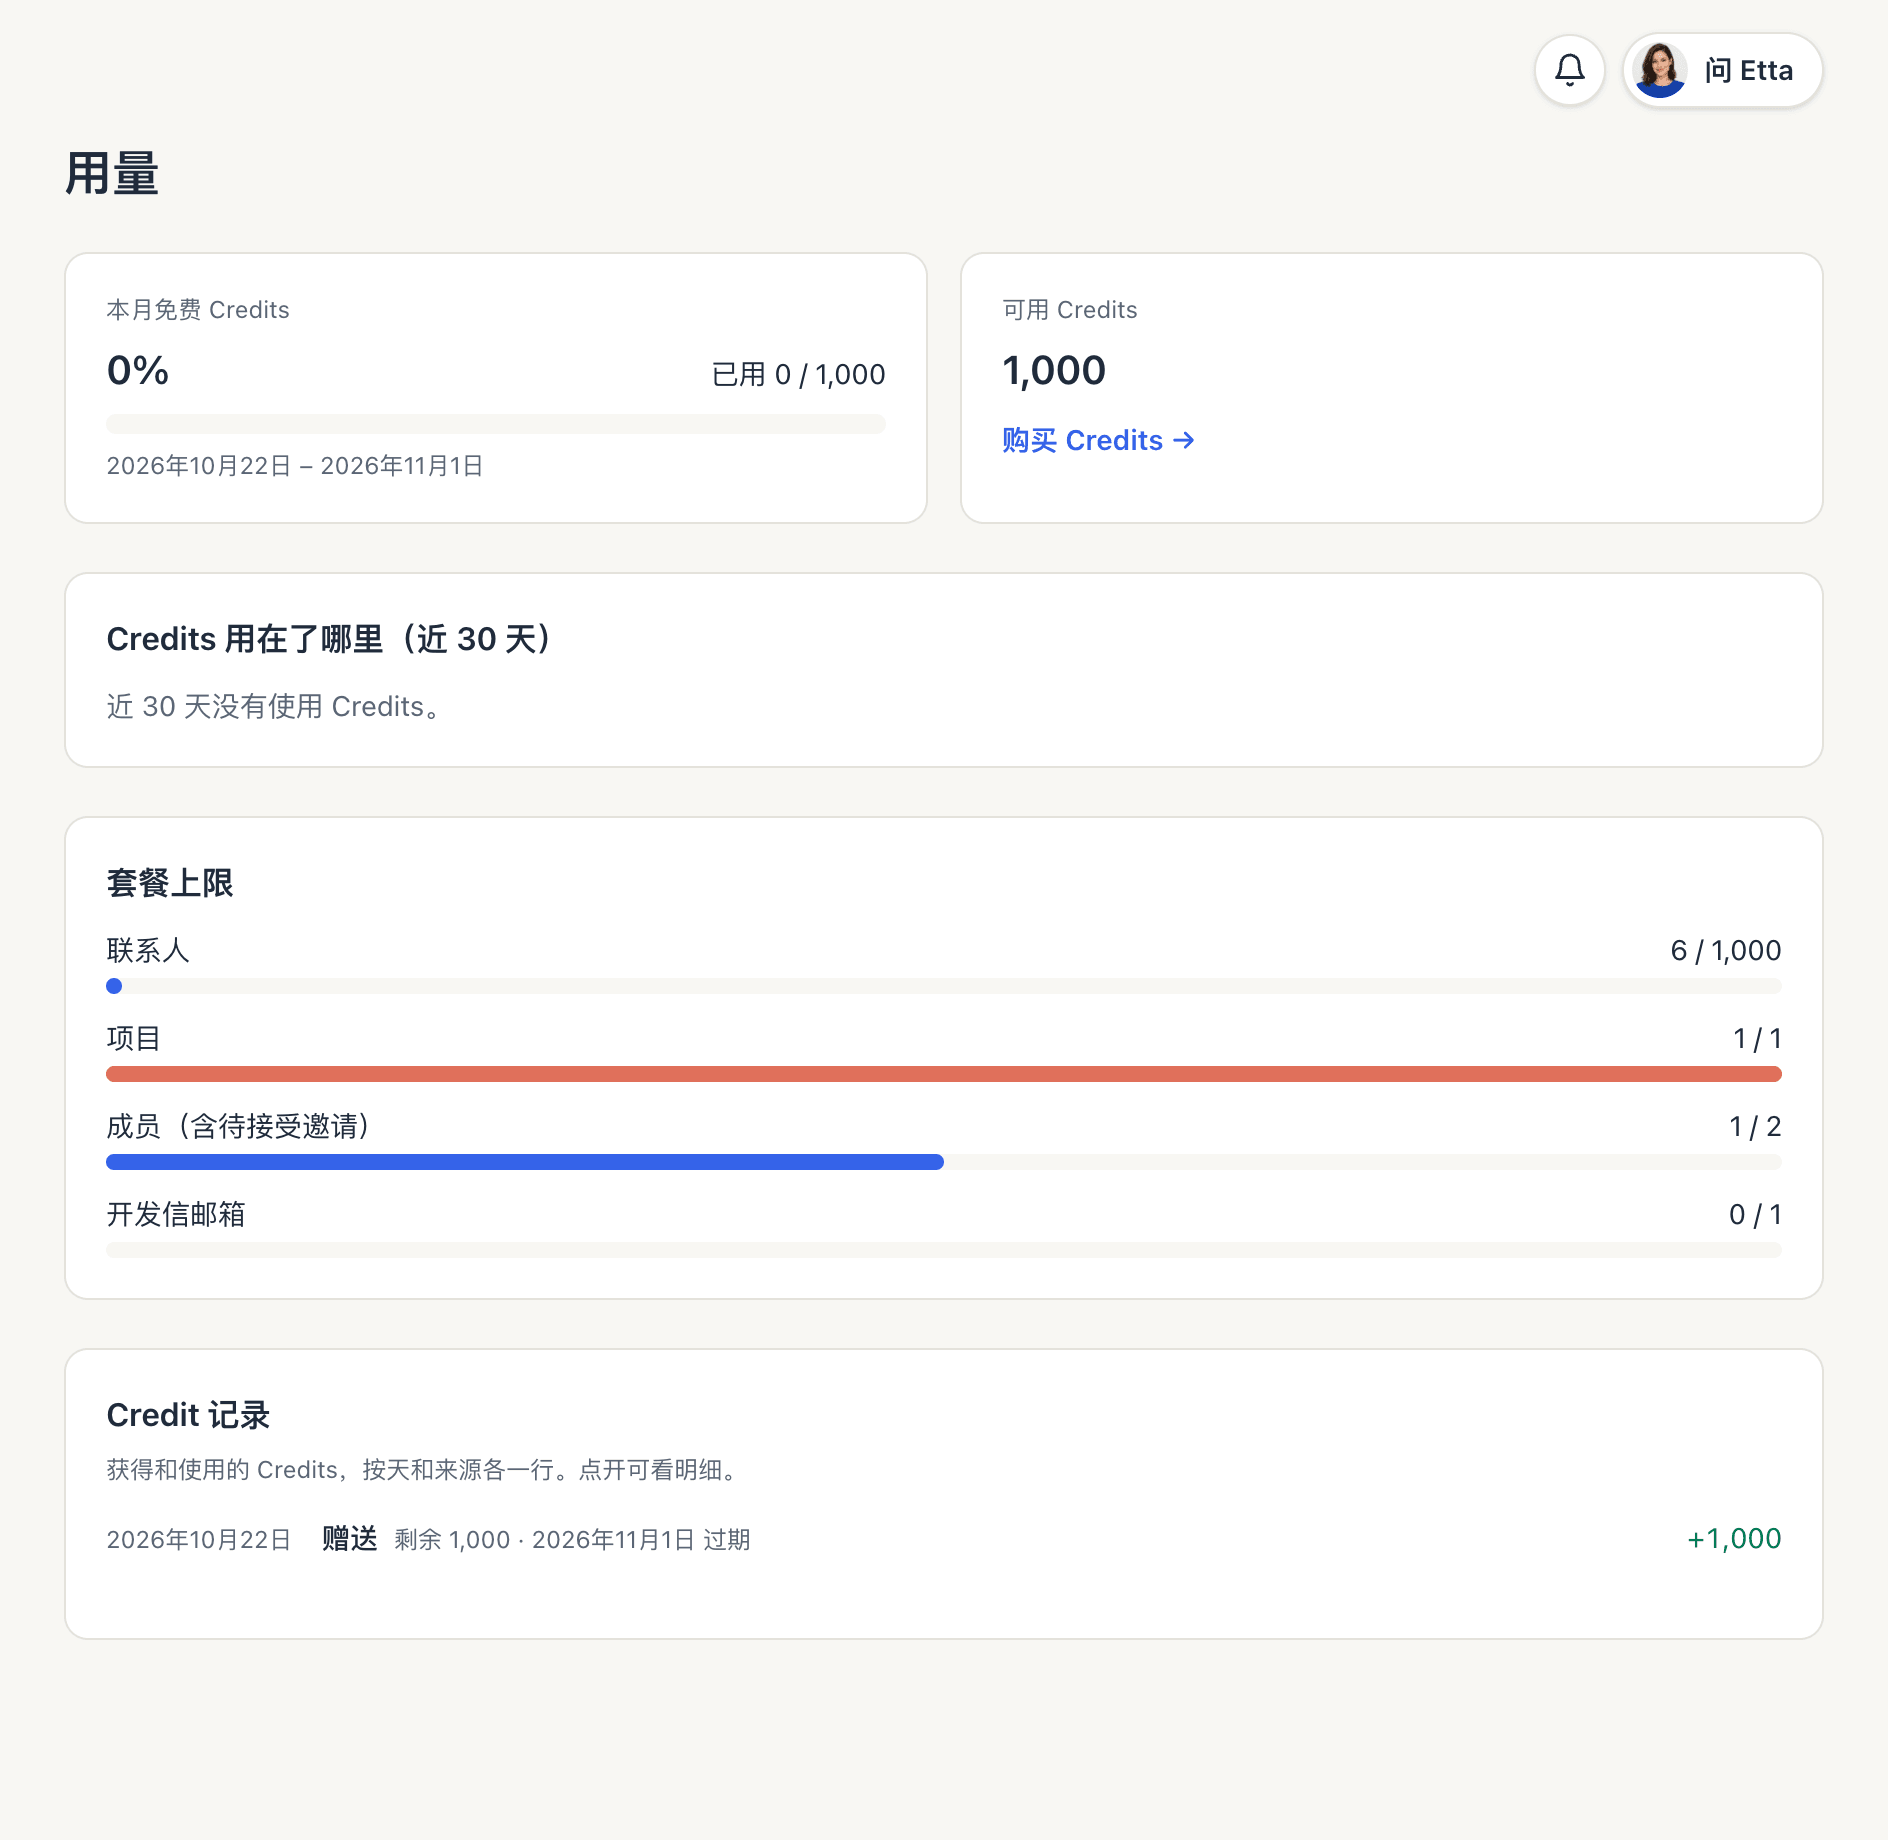Click the 项目 label

134,1039
